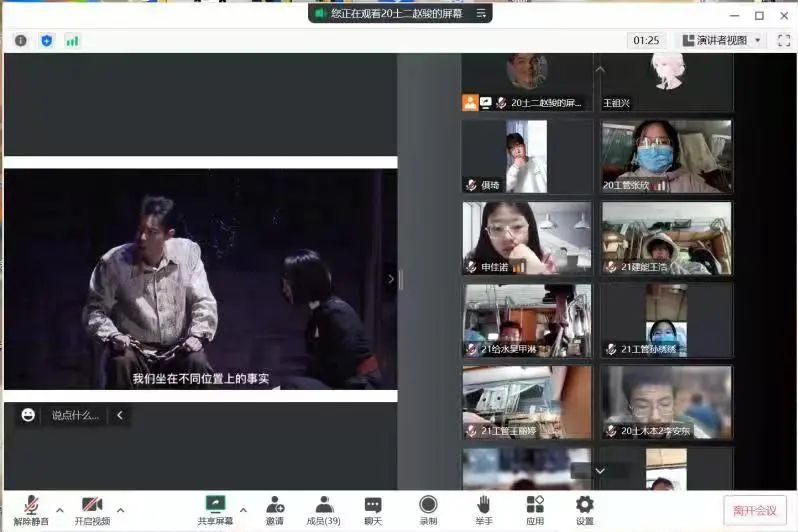Click the 说点什么 message input field
The width and height of the screenshot is (798, 532).
click(x=75, y=415)
